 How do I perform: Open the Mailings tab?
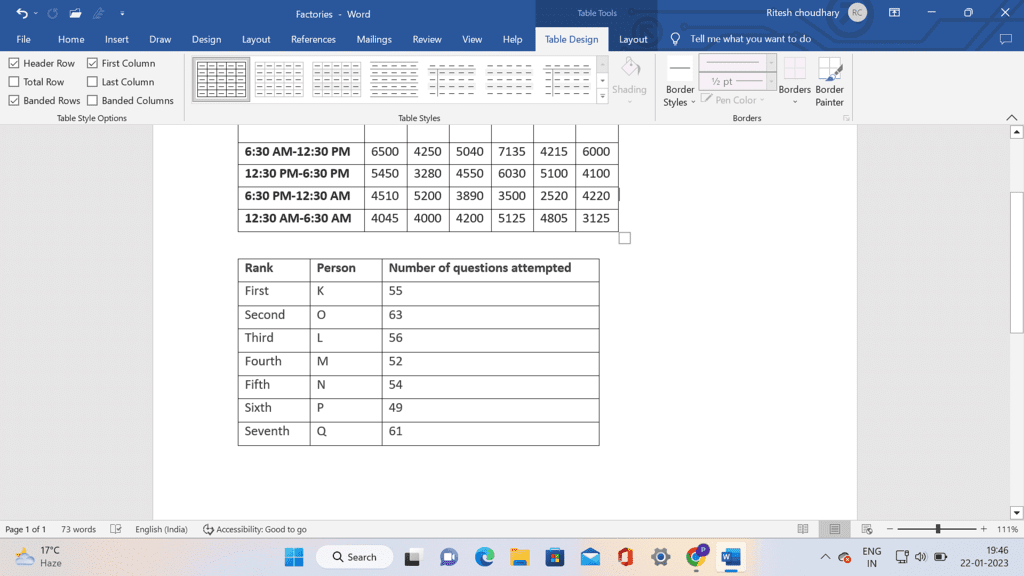tap(374, 39)
